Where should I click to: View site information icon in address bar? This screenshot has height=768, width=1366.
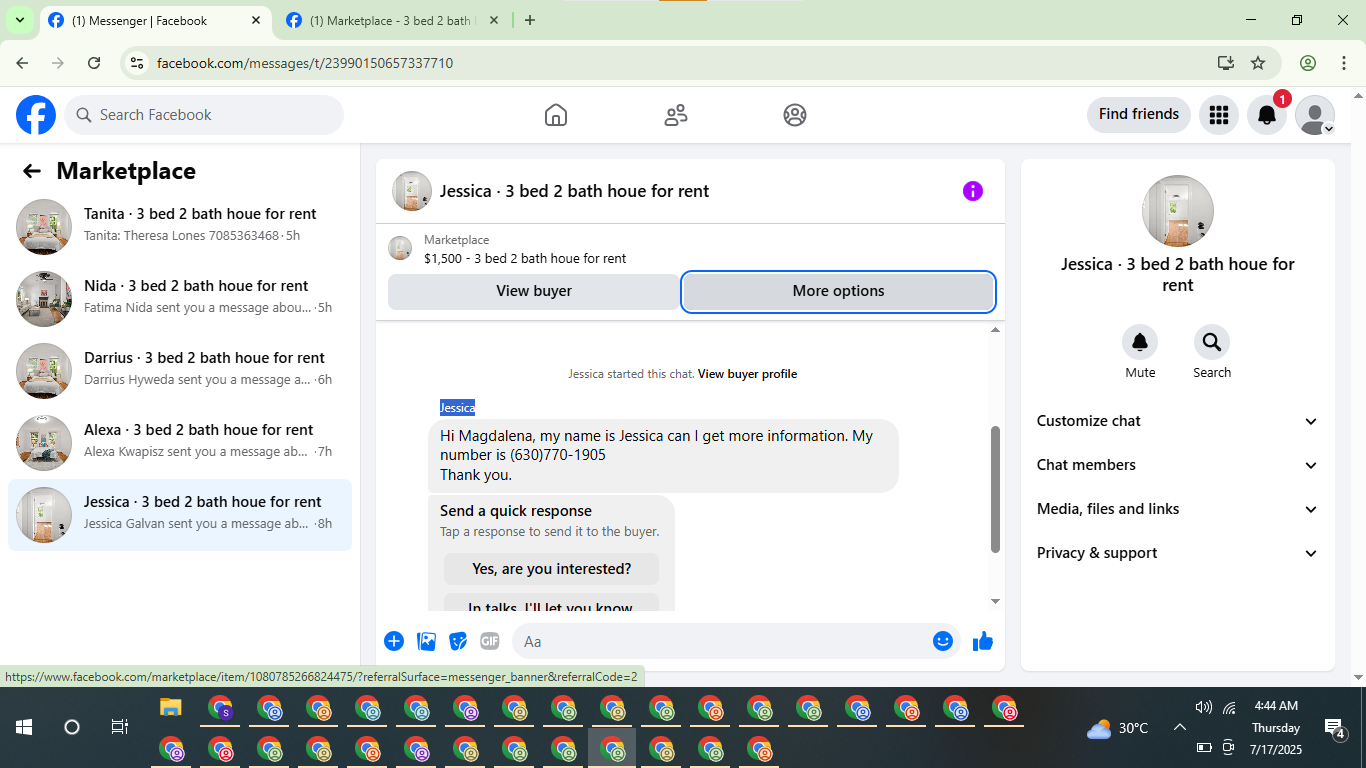tap(138, 63)
